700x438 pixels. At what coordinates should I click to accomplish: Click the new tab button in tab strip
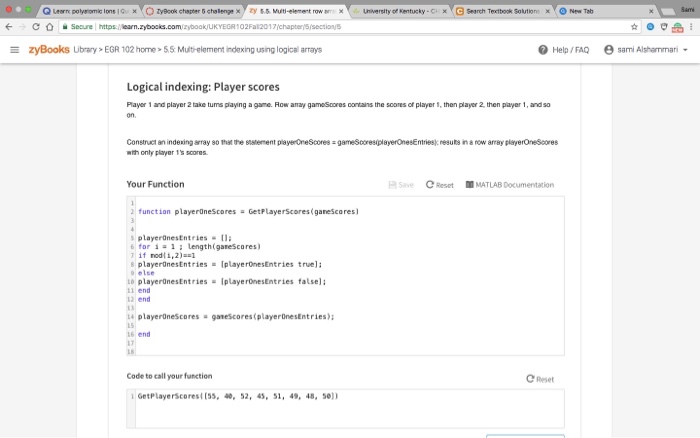point(668,12)
